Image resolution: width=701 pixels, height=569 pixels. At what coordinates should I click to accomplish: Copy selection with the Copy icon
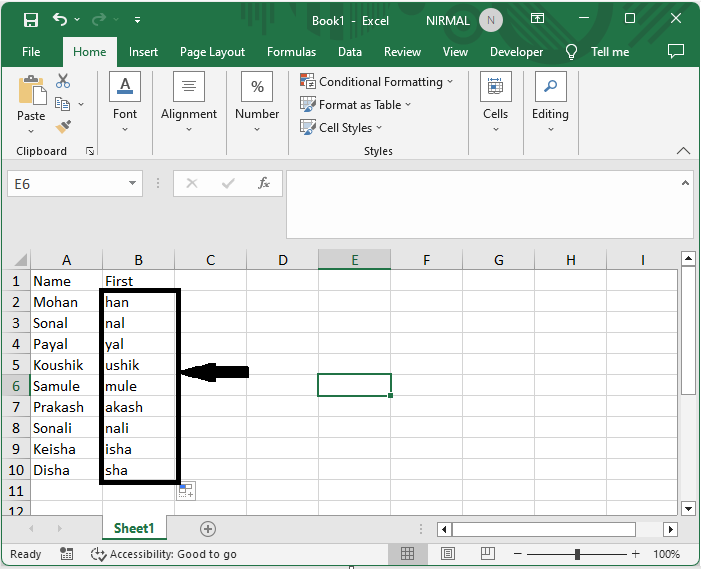pyautogui.click(x=63, y=104)
